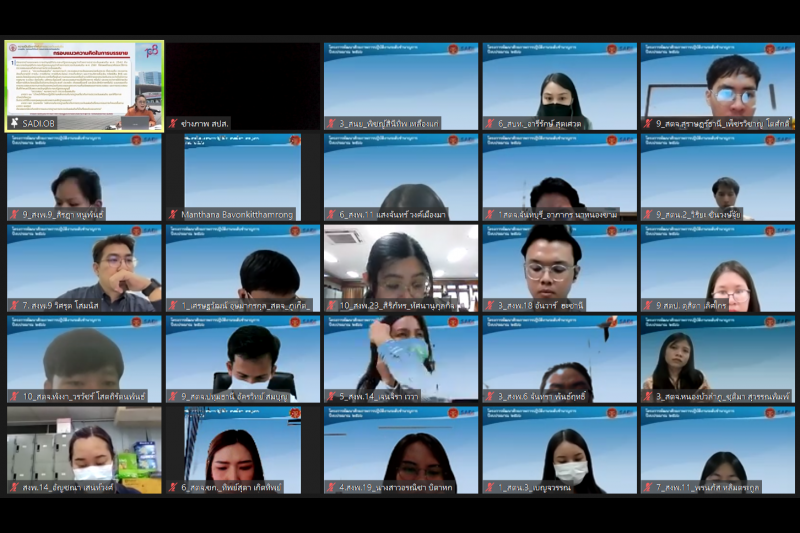Click muted mic icon on 4_สพข.19 tile

click(331, 487)
